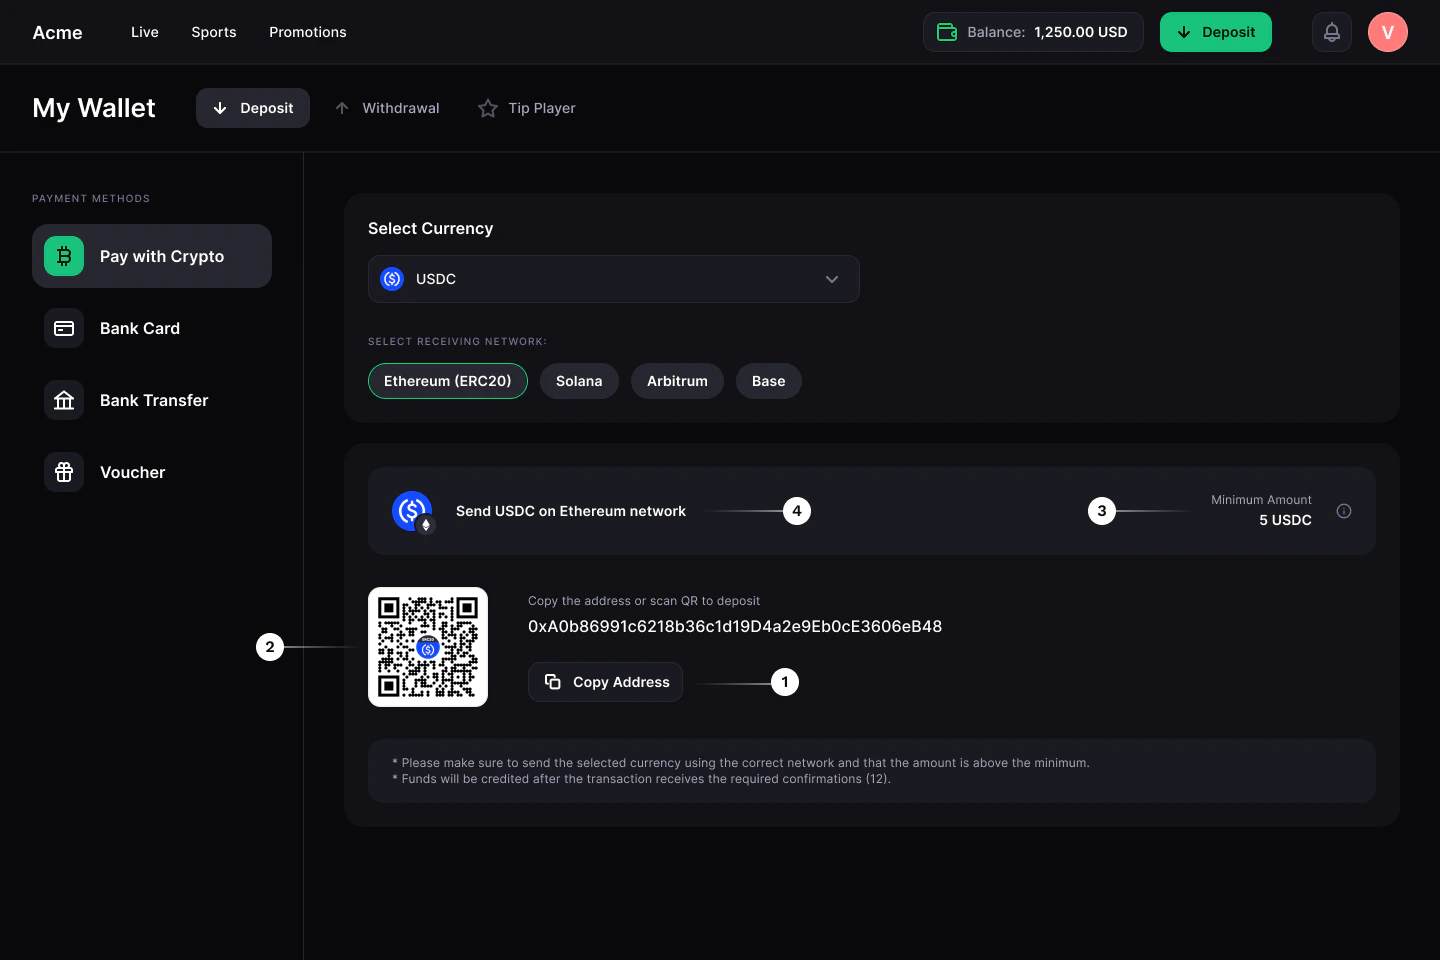Open the user avatar V menu
The width and height of the screenshot is (1440, 960).
point(1388,32)
